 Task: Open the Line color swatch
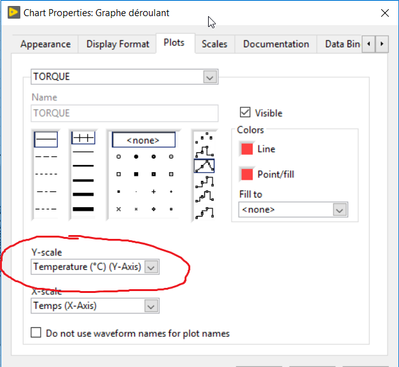click(x=247, y=149)
